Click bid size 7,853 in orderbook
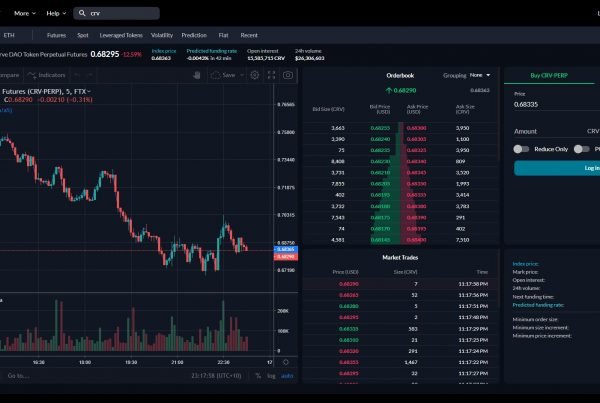Viewport: 600px width, 403px height. [x=338, y=184]
